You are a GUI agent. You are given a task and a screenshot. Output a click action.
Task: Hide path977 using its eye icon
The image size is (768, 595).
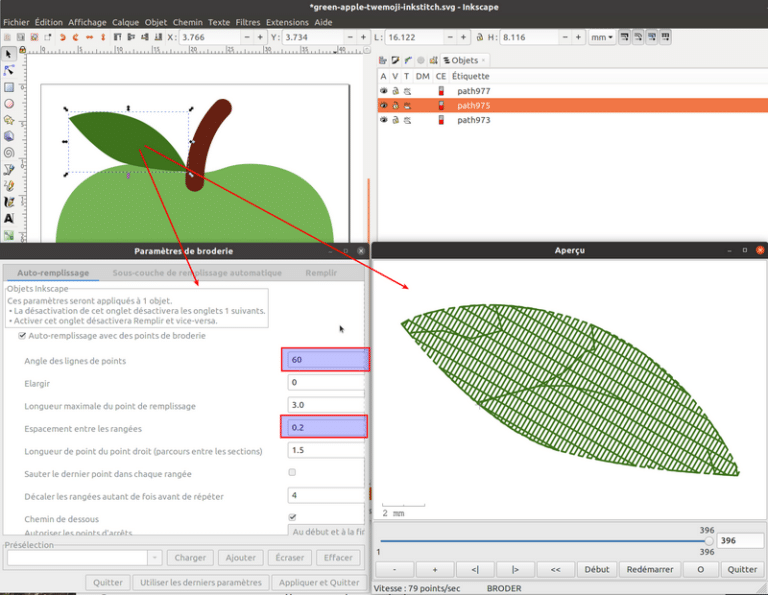[x=383, y=91]
